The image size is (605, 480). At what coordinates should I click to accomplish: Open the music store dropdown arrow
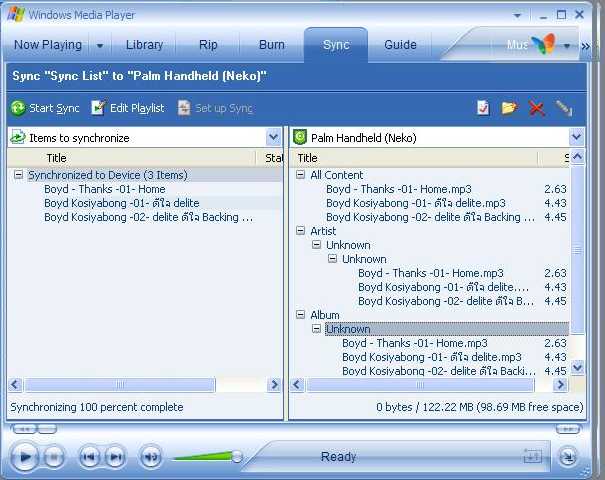point(567,46)
